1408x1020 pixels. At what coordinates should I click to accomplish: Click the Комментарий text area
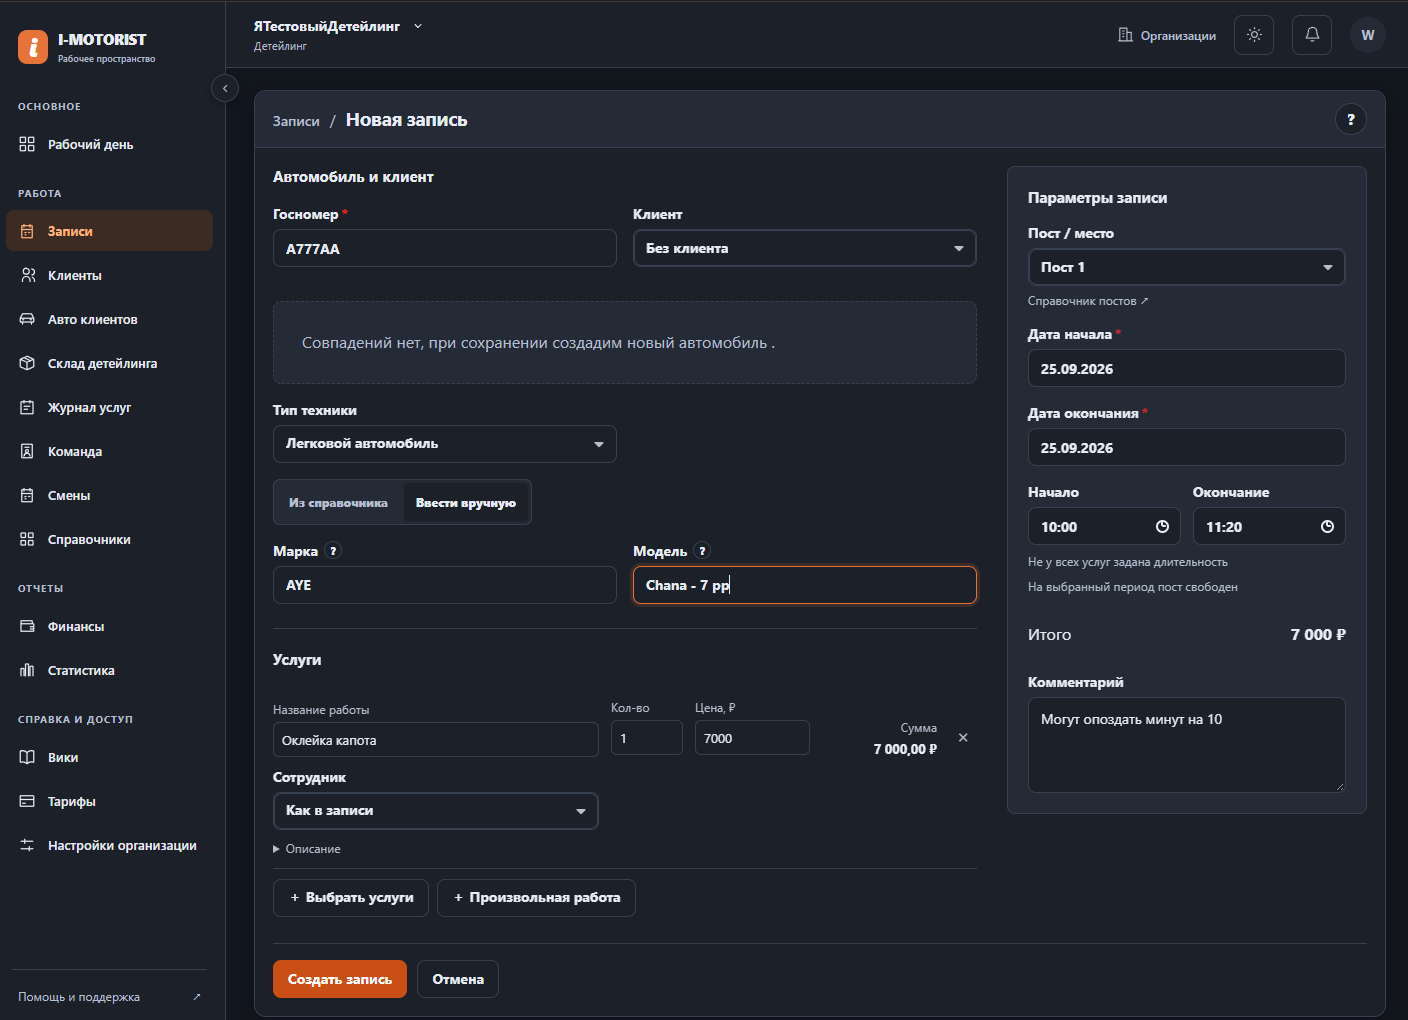(1186, 745)
